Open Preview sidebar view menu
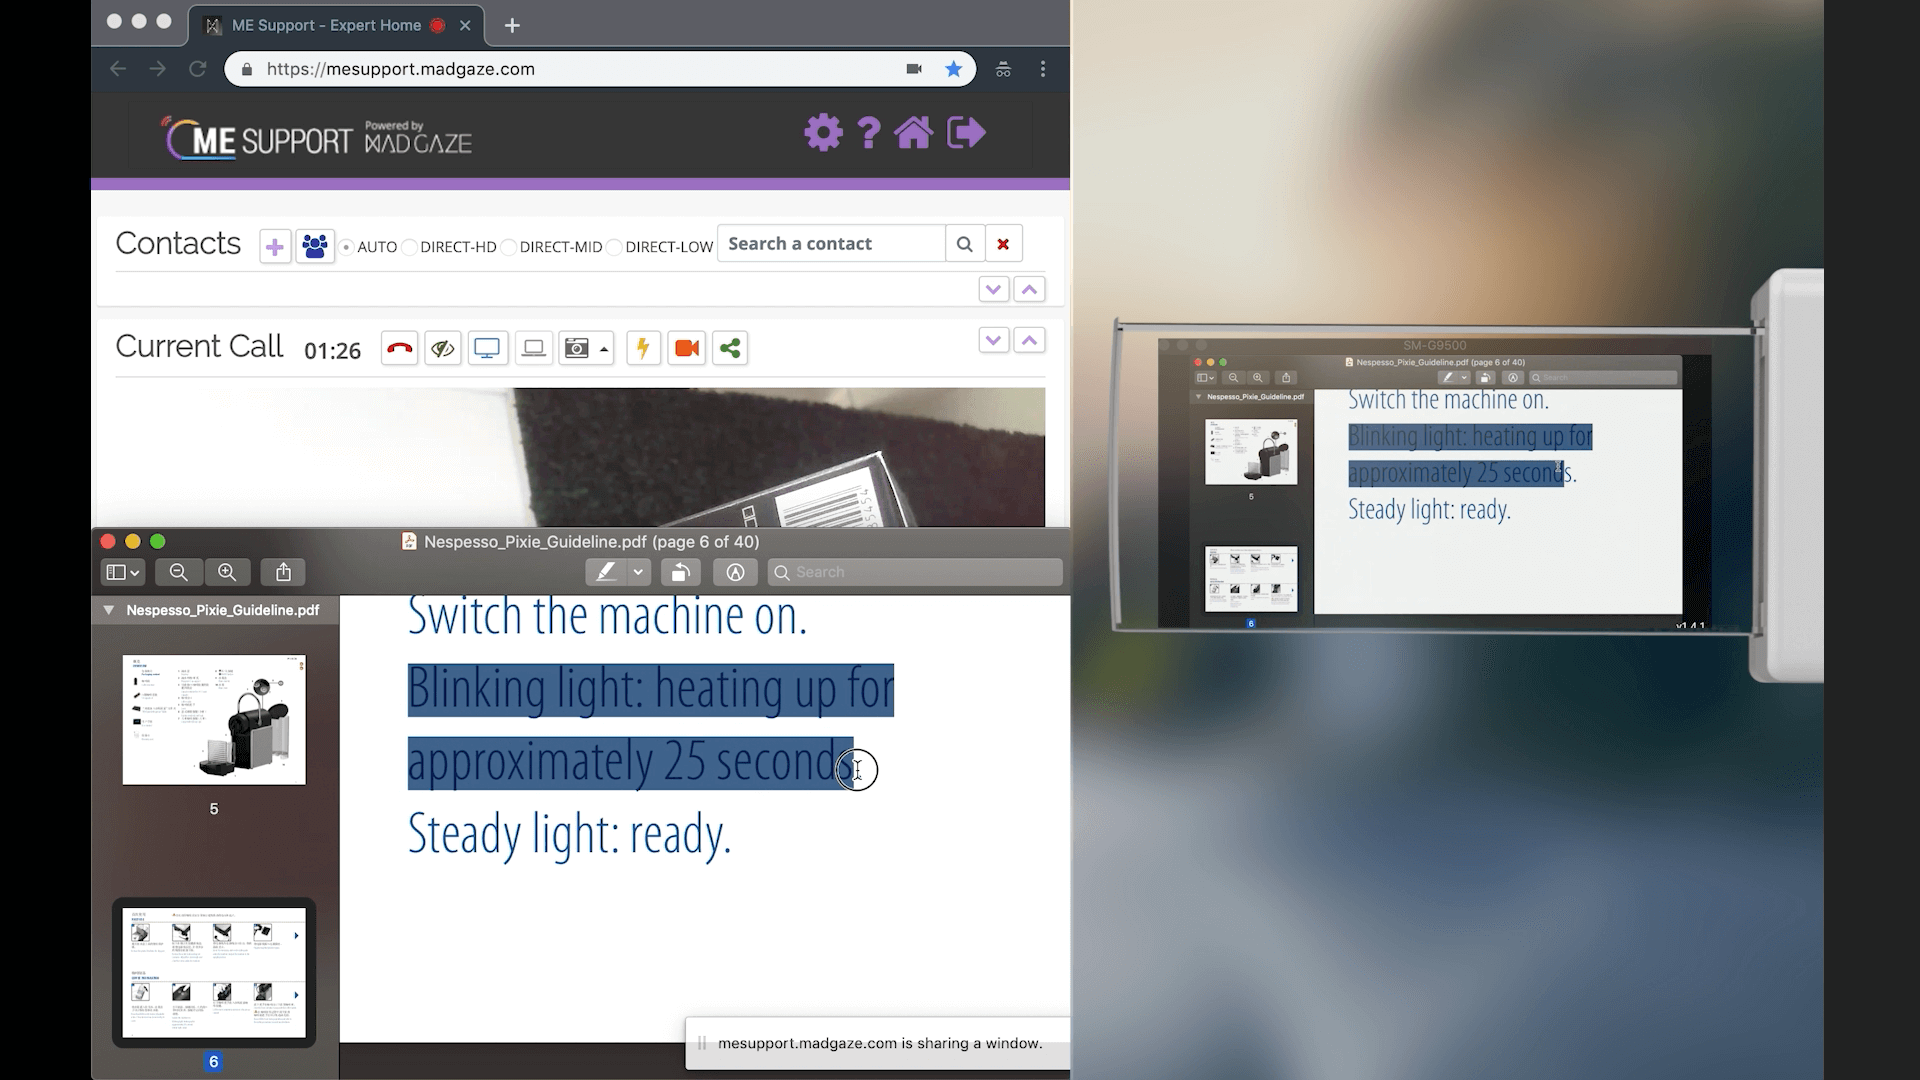Screen dimensions: 1920x1080 [123, 572]
